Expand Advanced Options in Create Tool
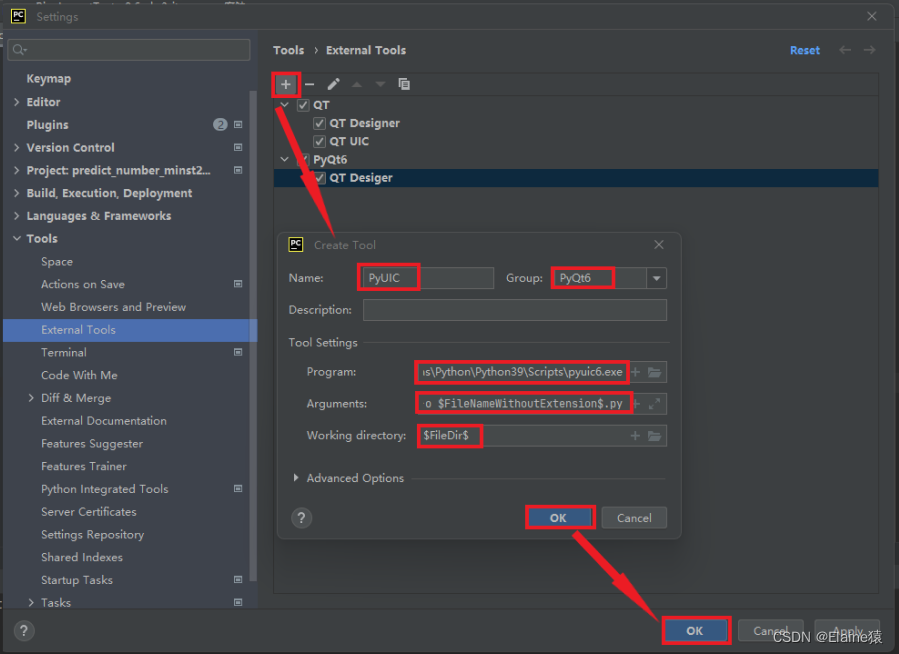Viewport: 899px width, 654px height. (x=296, y=477)
